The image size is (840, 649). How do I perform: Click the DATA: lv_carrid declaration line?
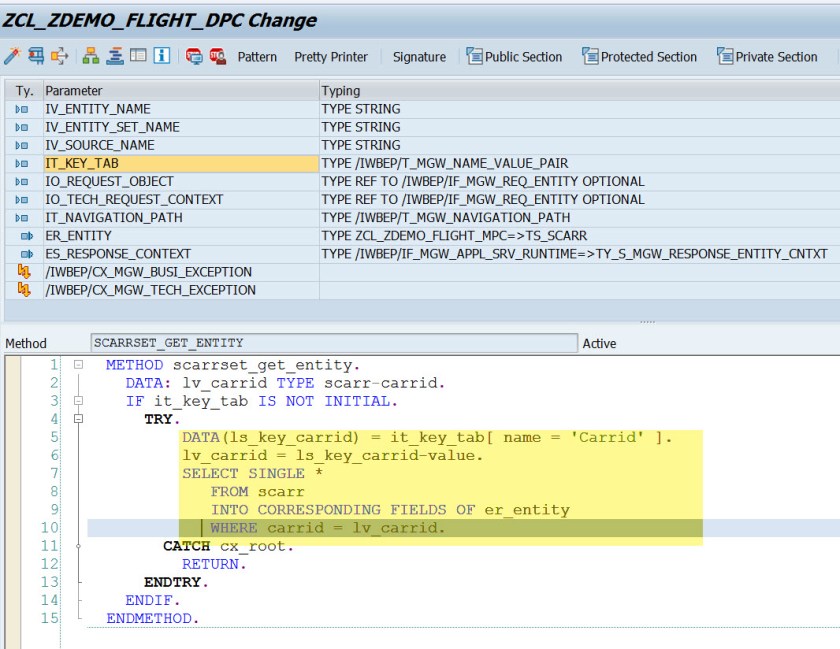click(x=285, y=383)
